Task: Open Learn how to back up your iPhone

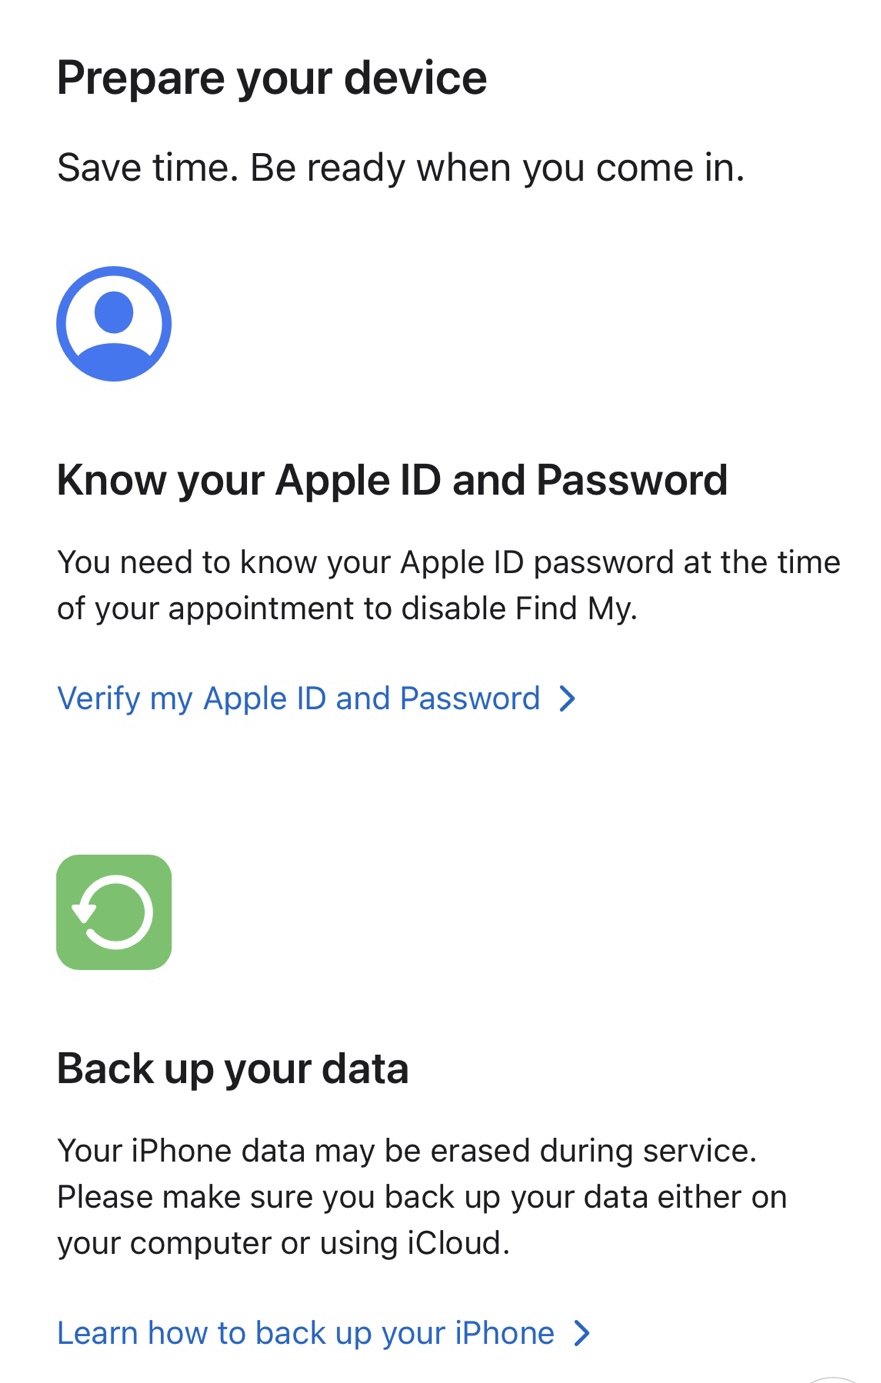Action: pos(305,1333)
